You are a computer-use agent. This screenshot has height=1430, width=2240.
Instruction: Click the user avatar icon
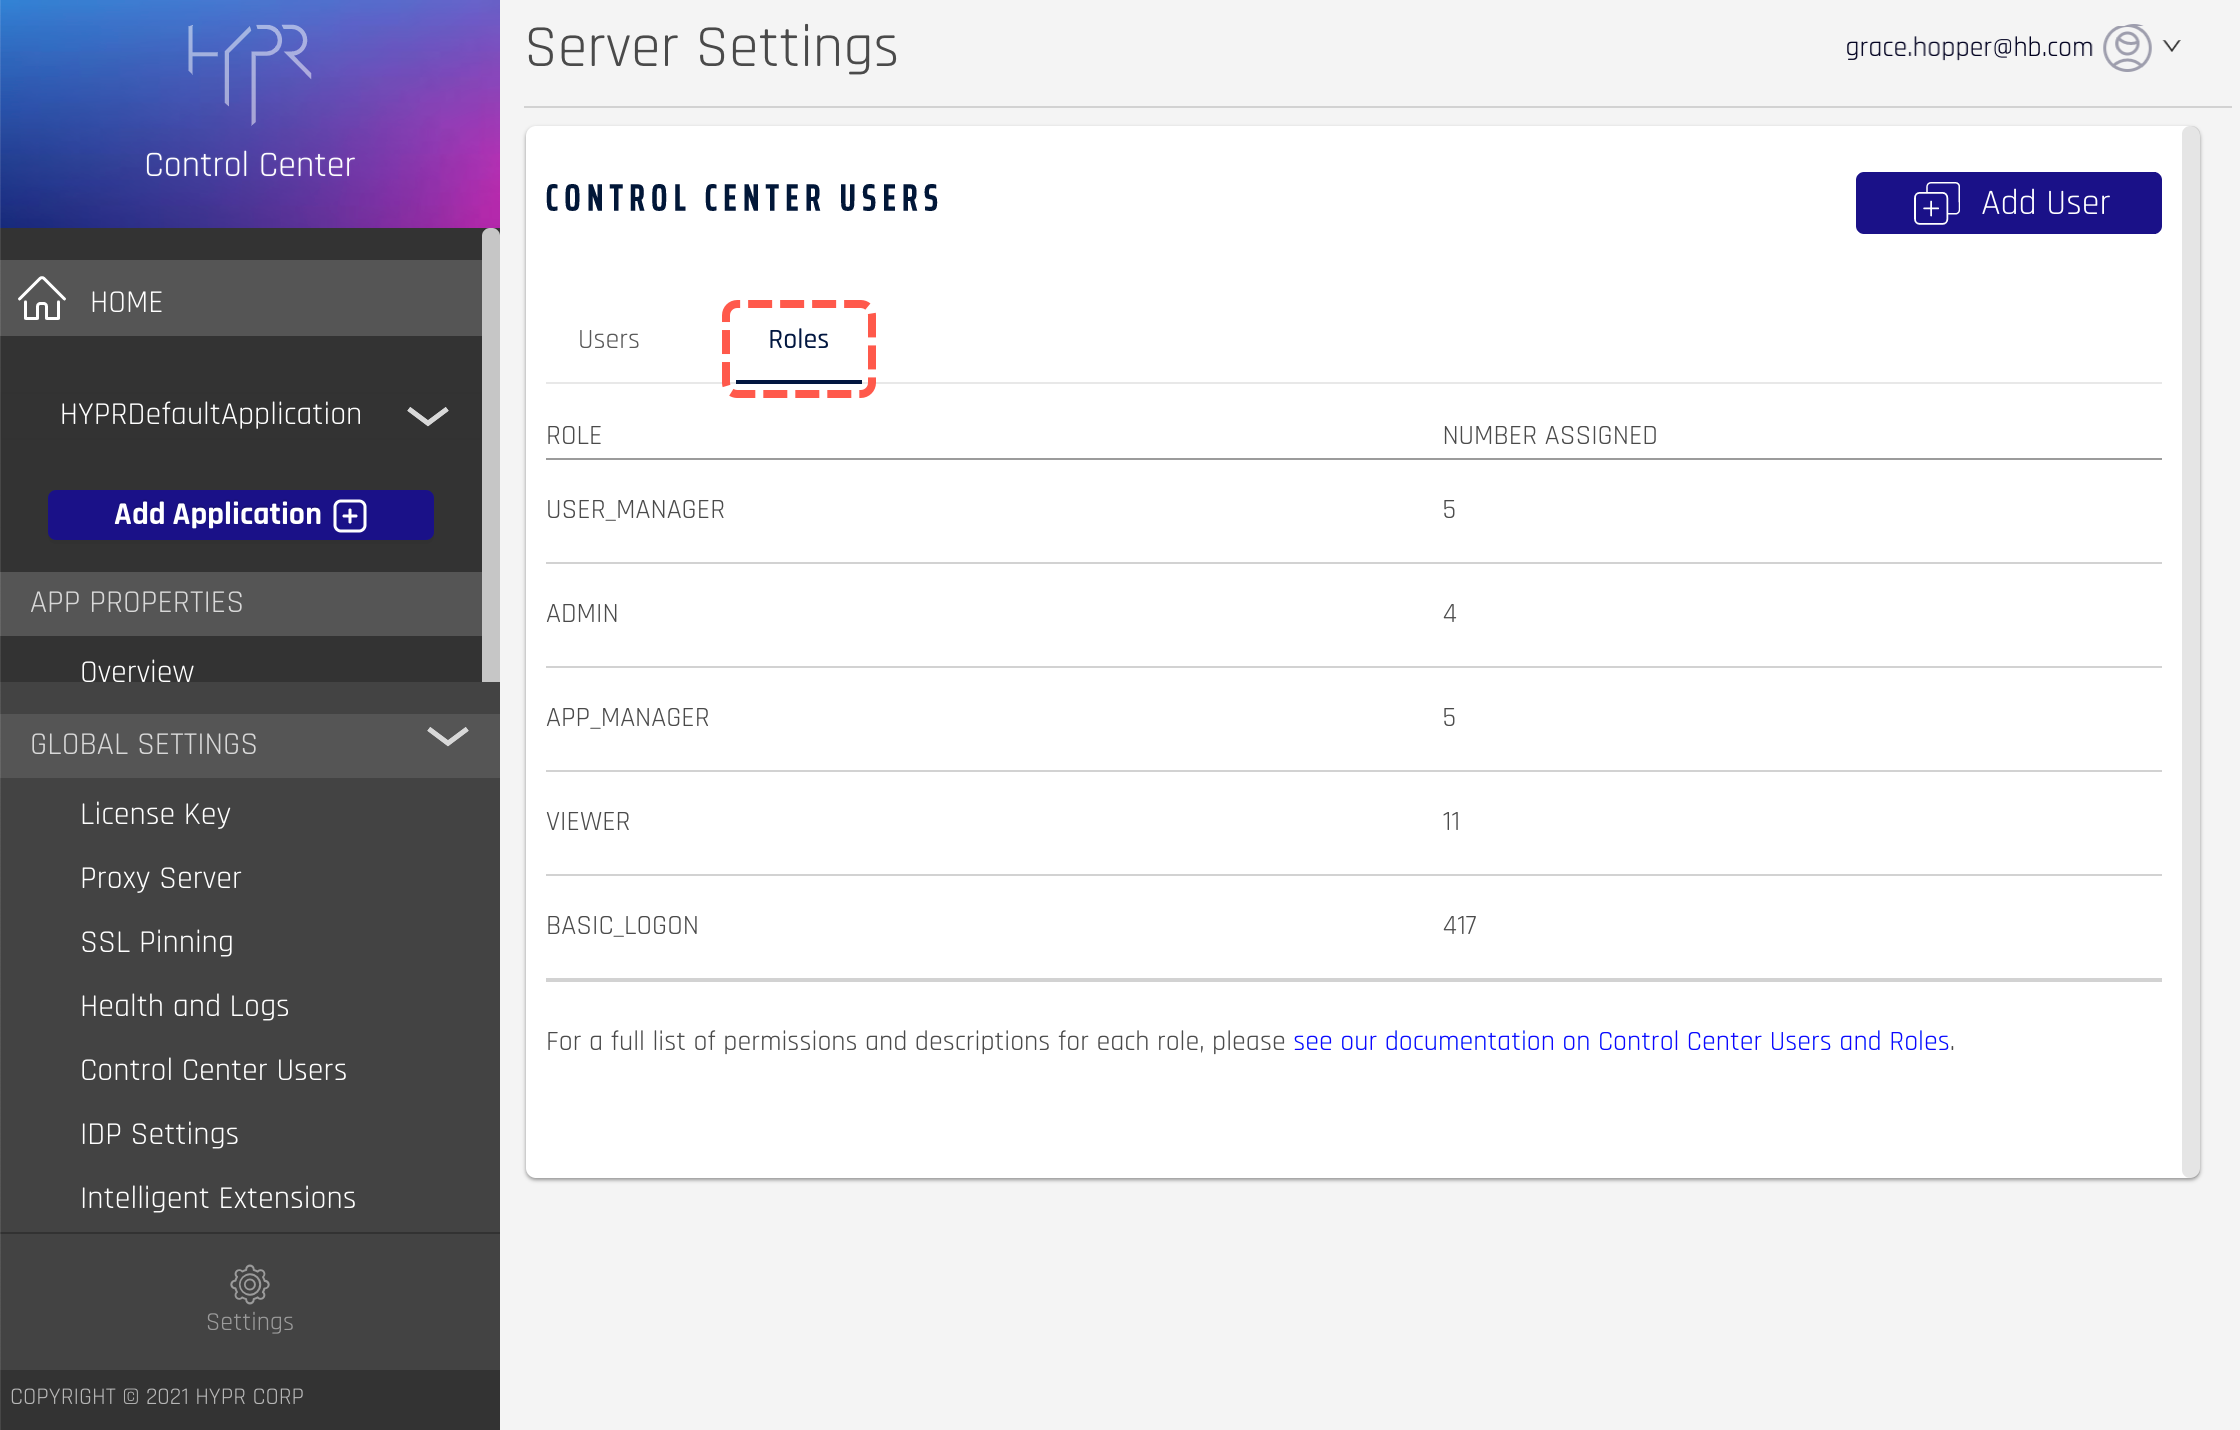2126,47
